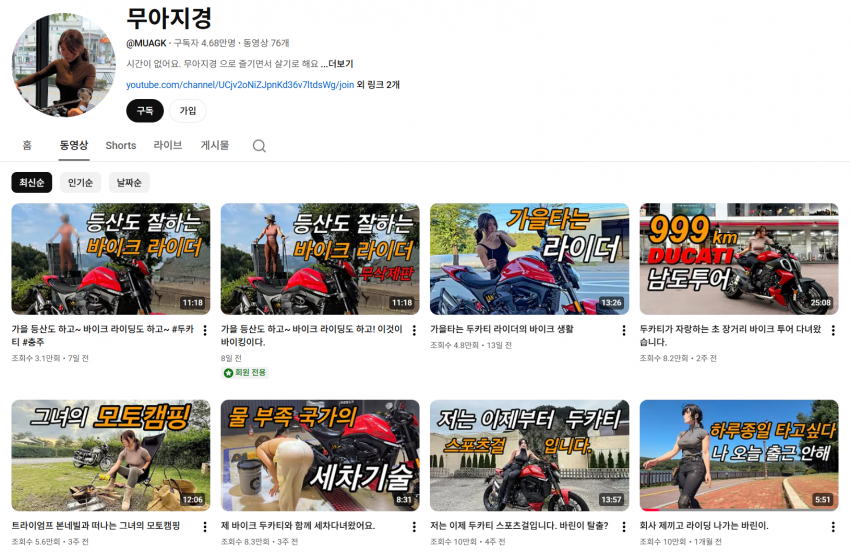Select the 인기순 sort filter chip
The height and width of the screenshot is (554, 850).
pos(80,183)
